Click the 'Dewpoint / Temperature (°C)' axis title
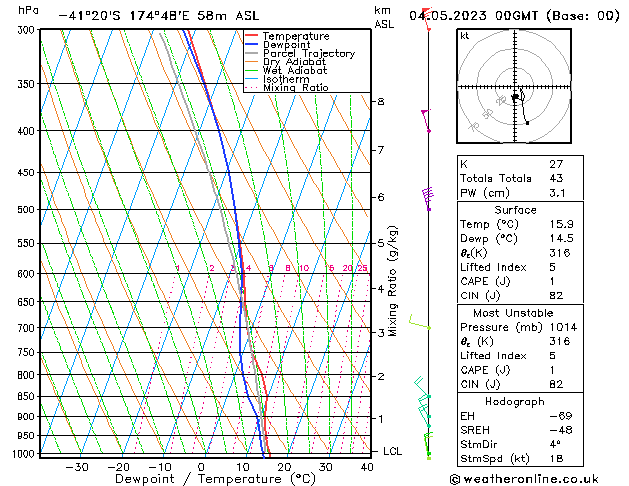Viewport: 629px width, 486px height. pyautogui.click(x=215, y=479)
